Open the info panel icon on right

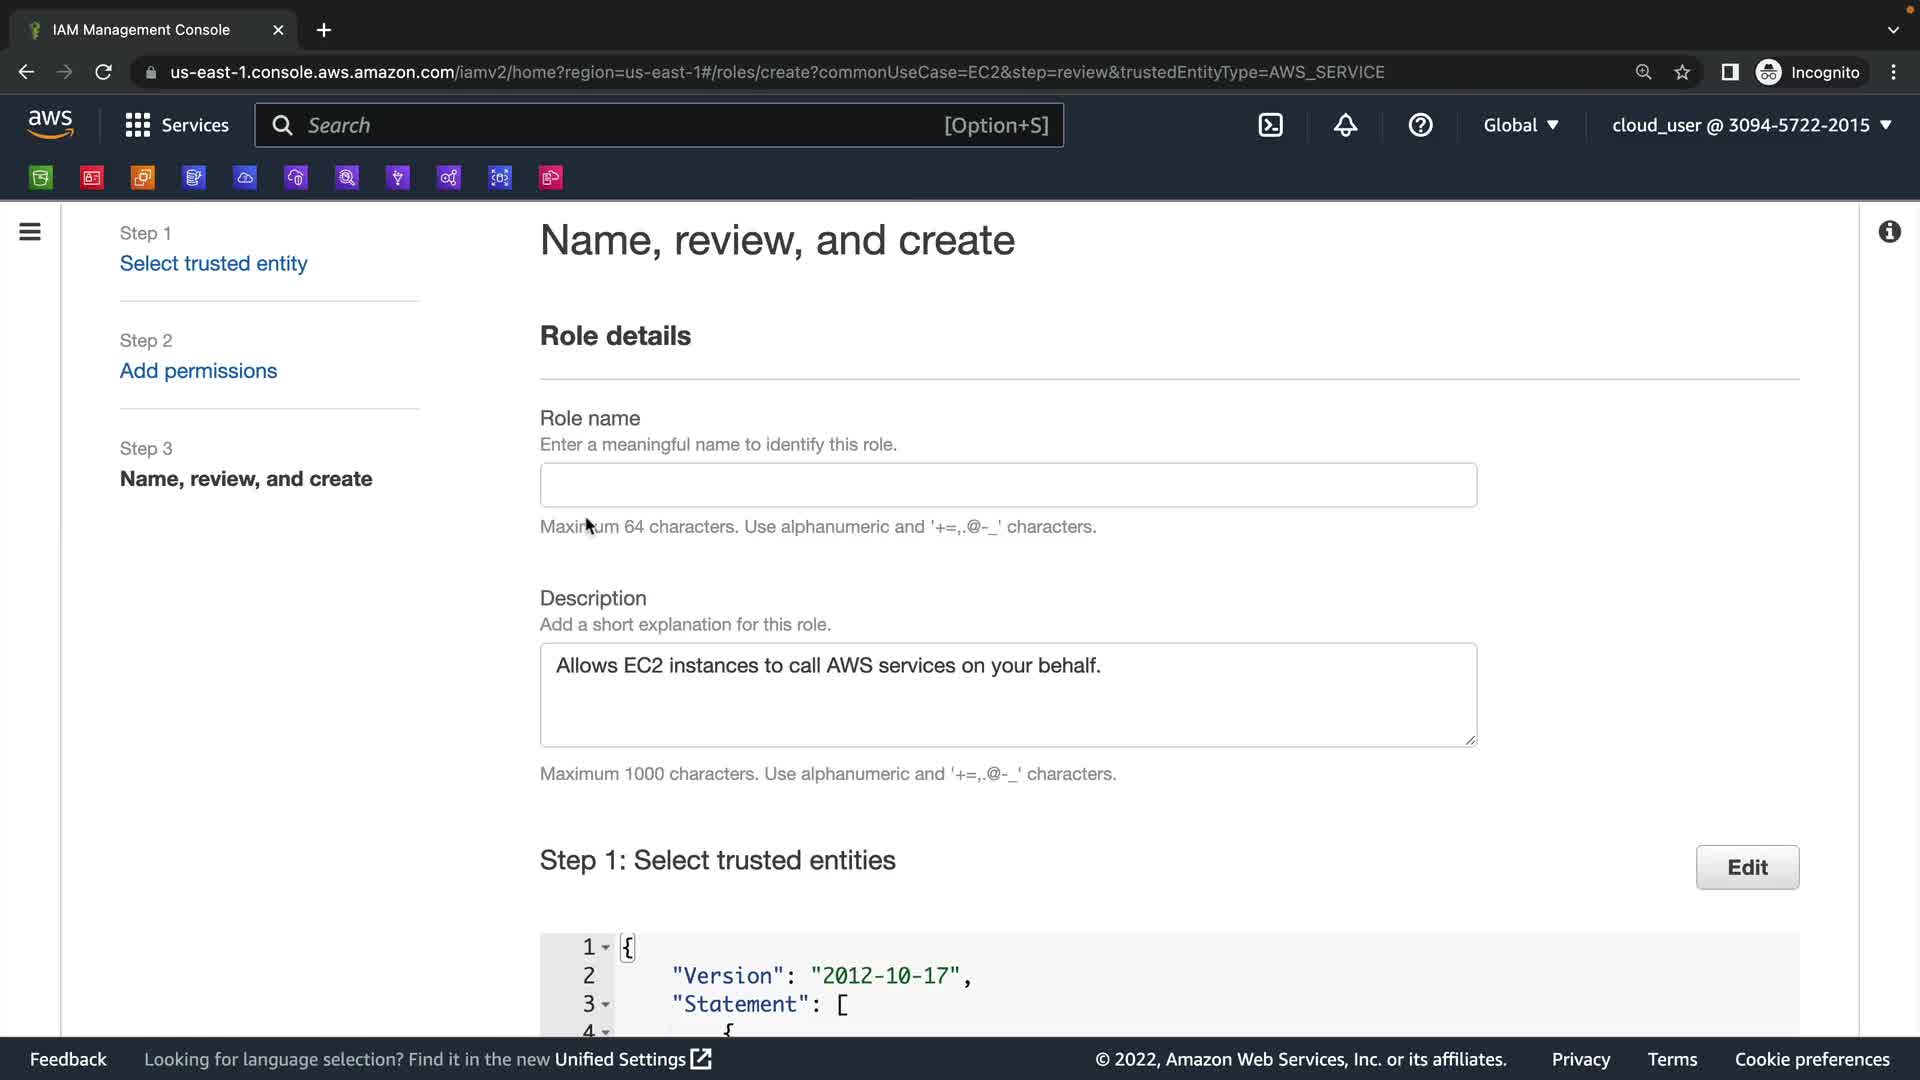pos(1889,232)
